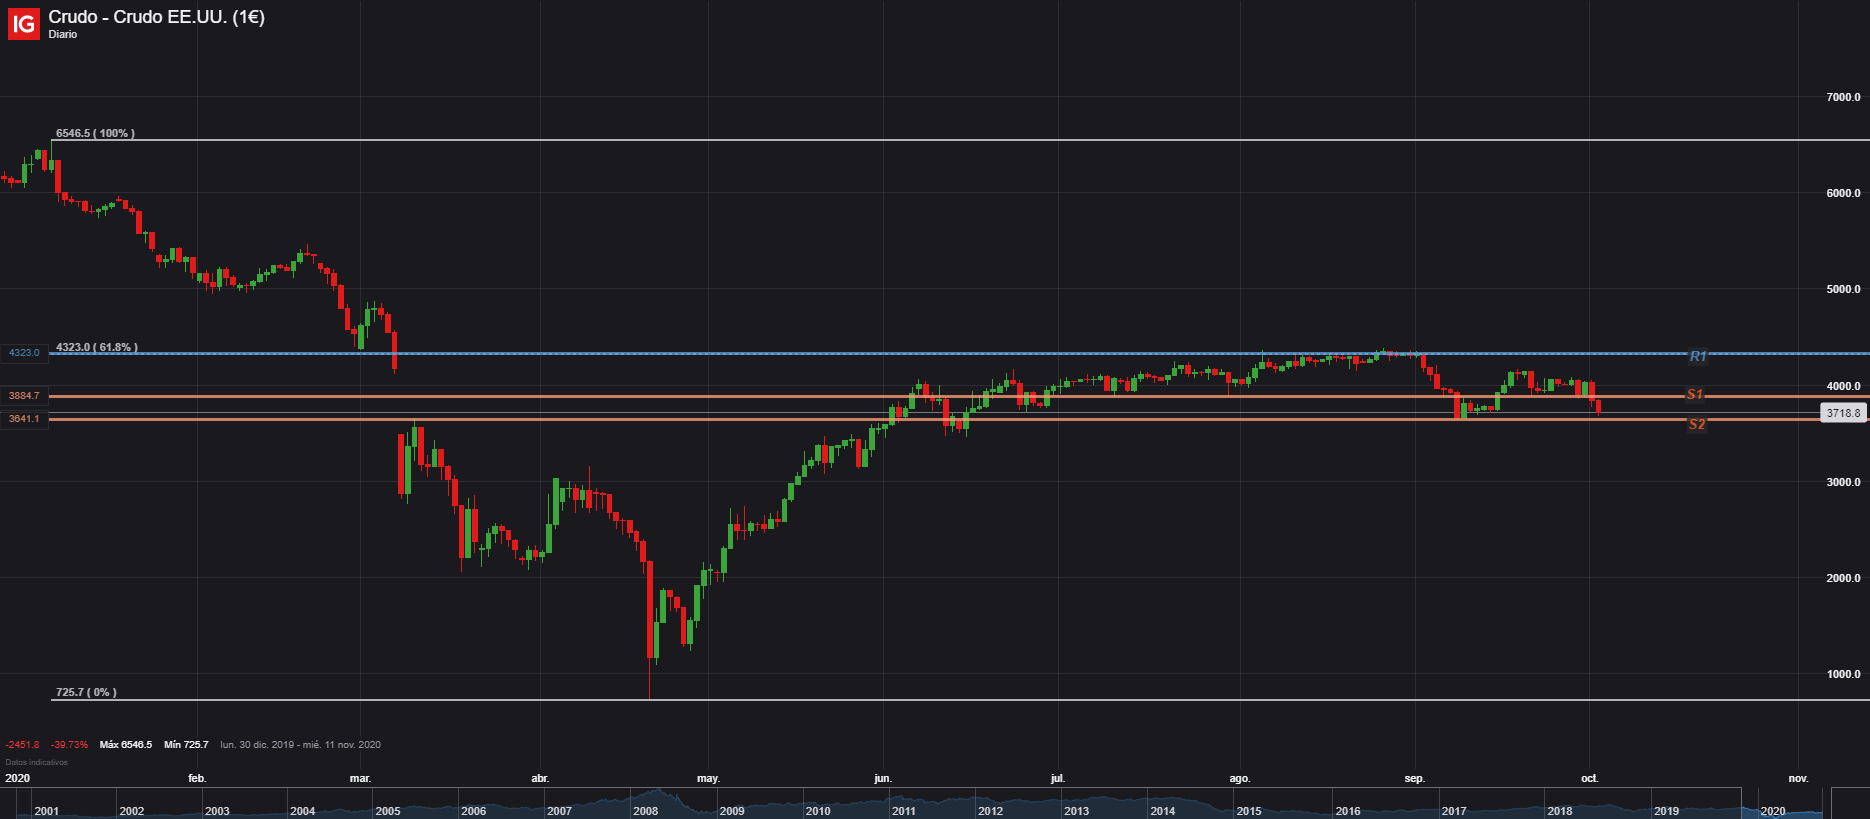Screen dimensions: 1870x819
Task: Select the 6546.5 (100%) Fibonacci label
Action: click(x=95, y=133)
